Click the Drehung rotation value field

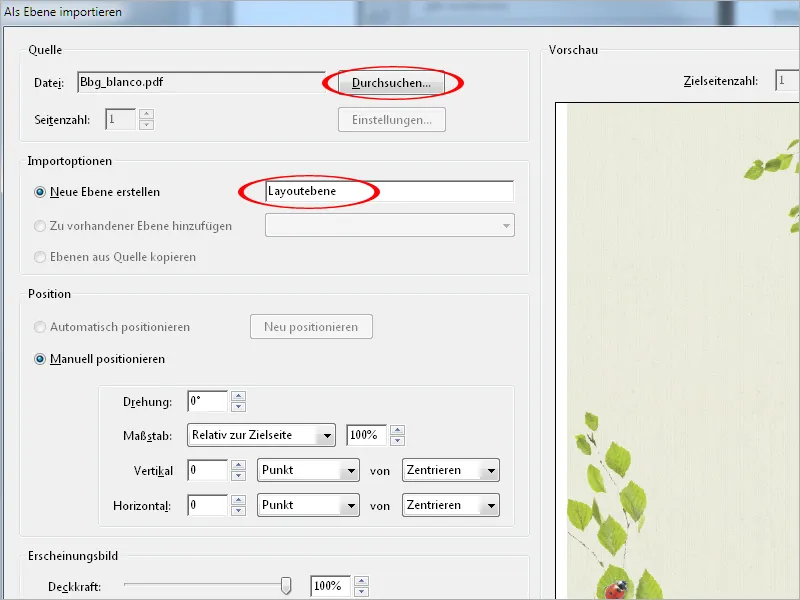tap(207, 402)
